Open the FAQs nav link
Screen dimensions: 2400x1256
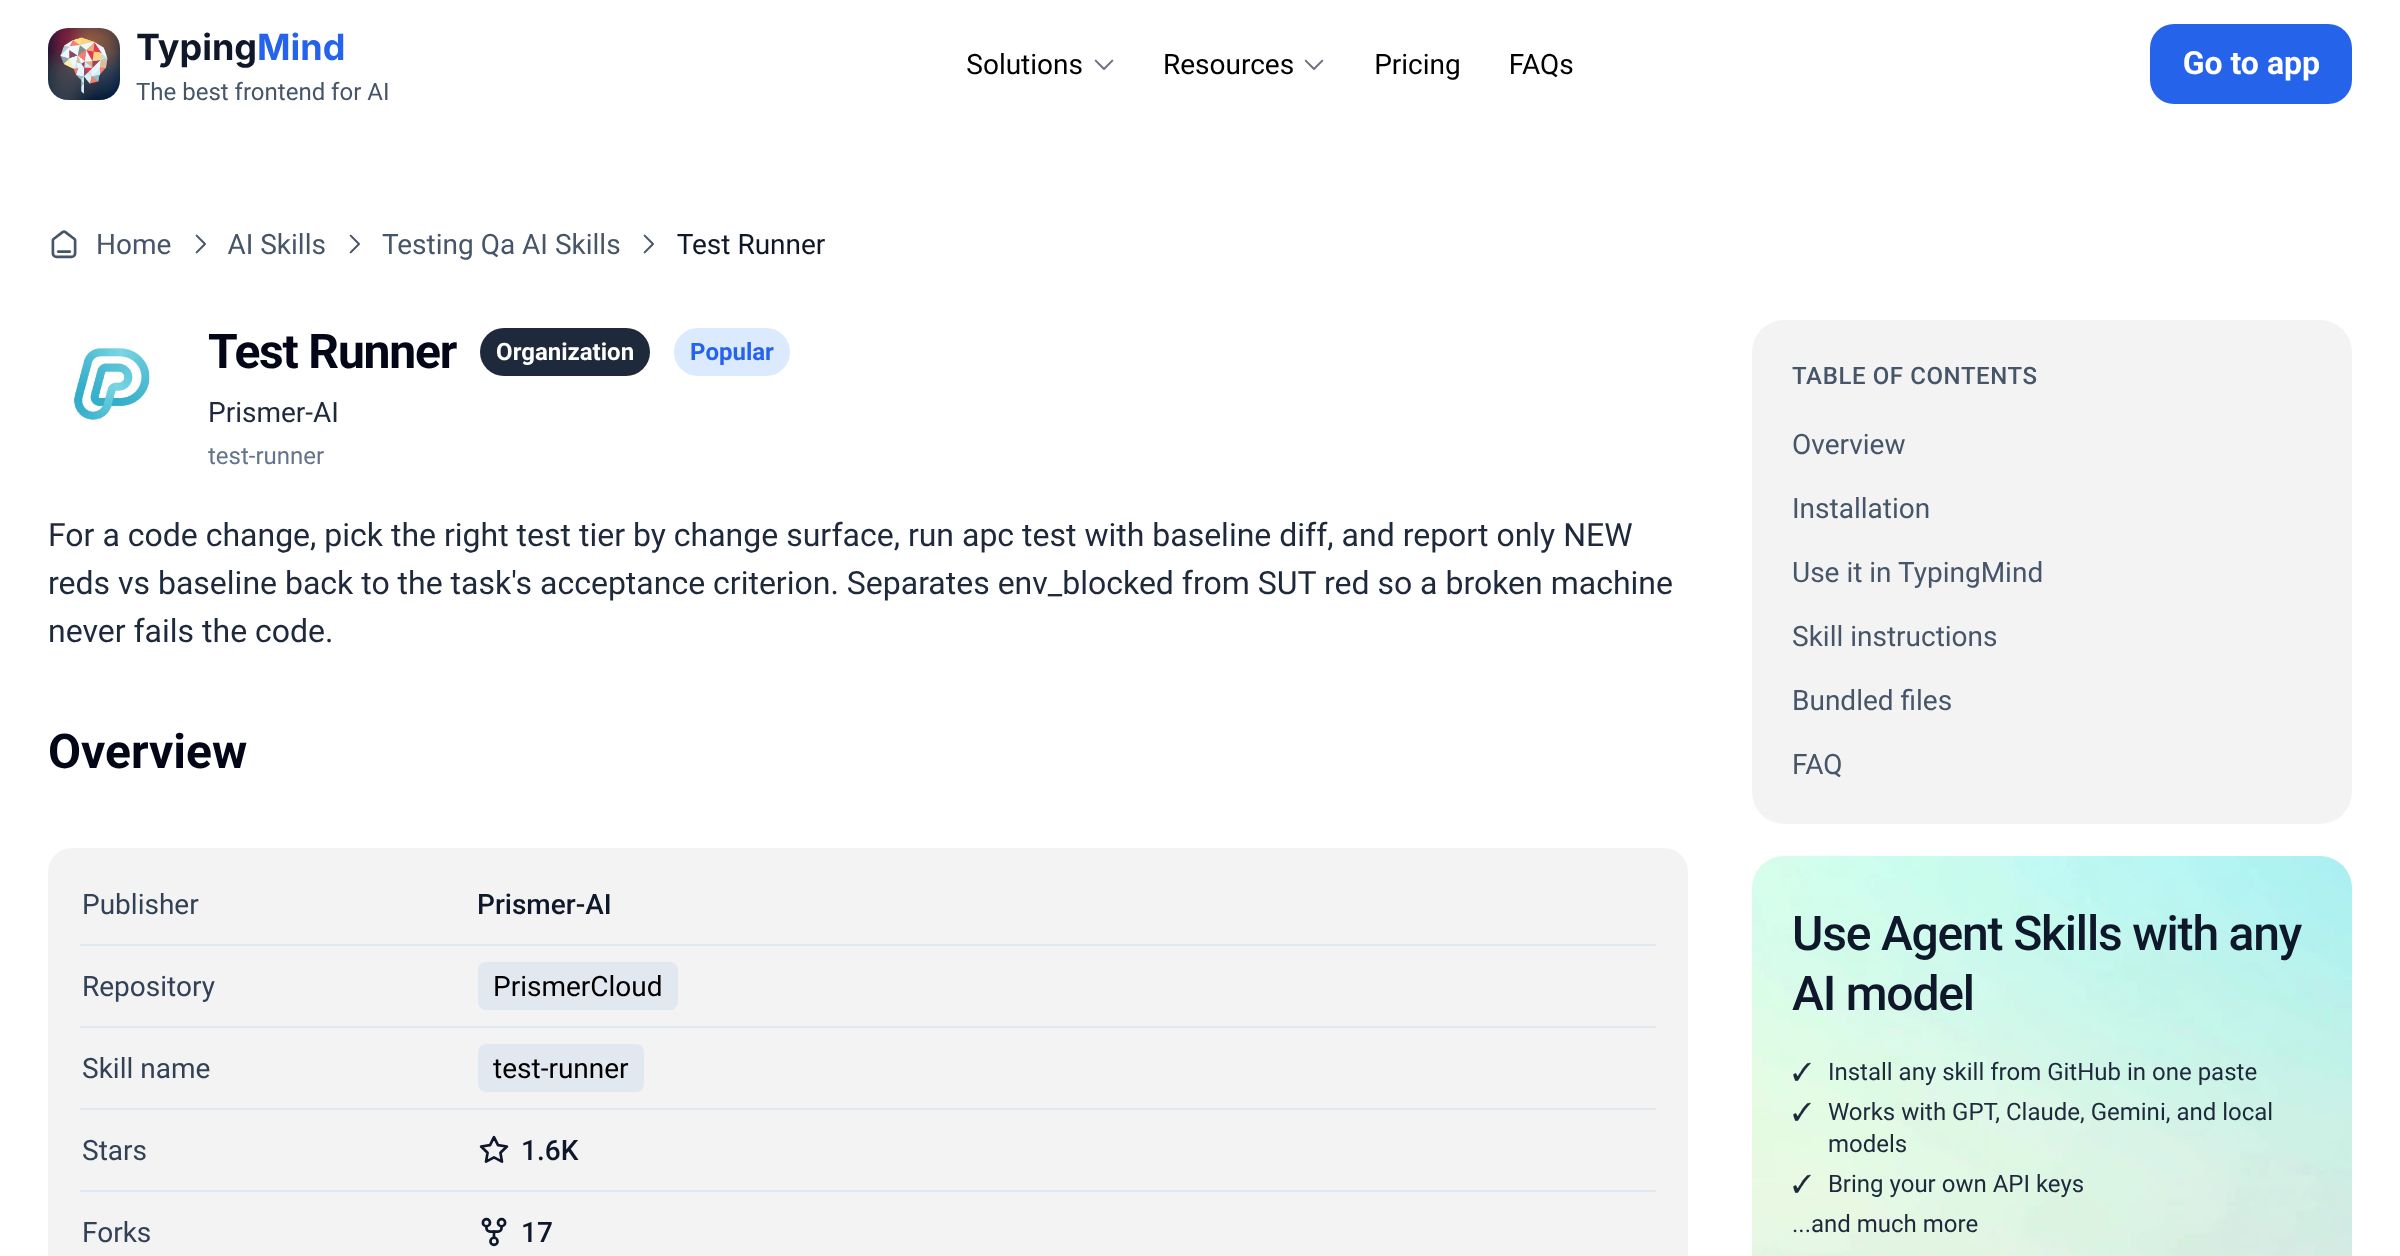(x=1541, y=65)
